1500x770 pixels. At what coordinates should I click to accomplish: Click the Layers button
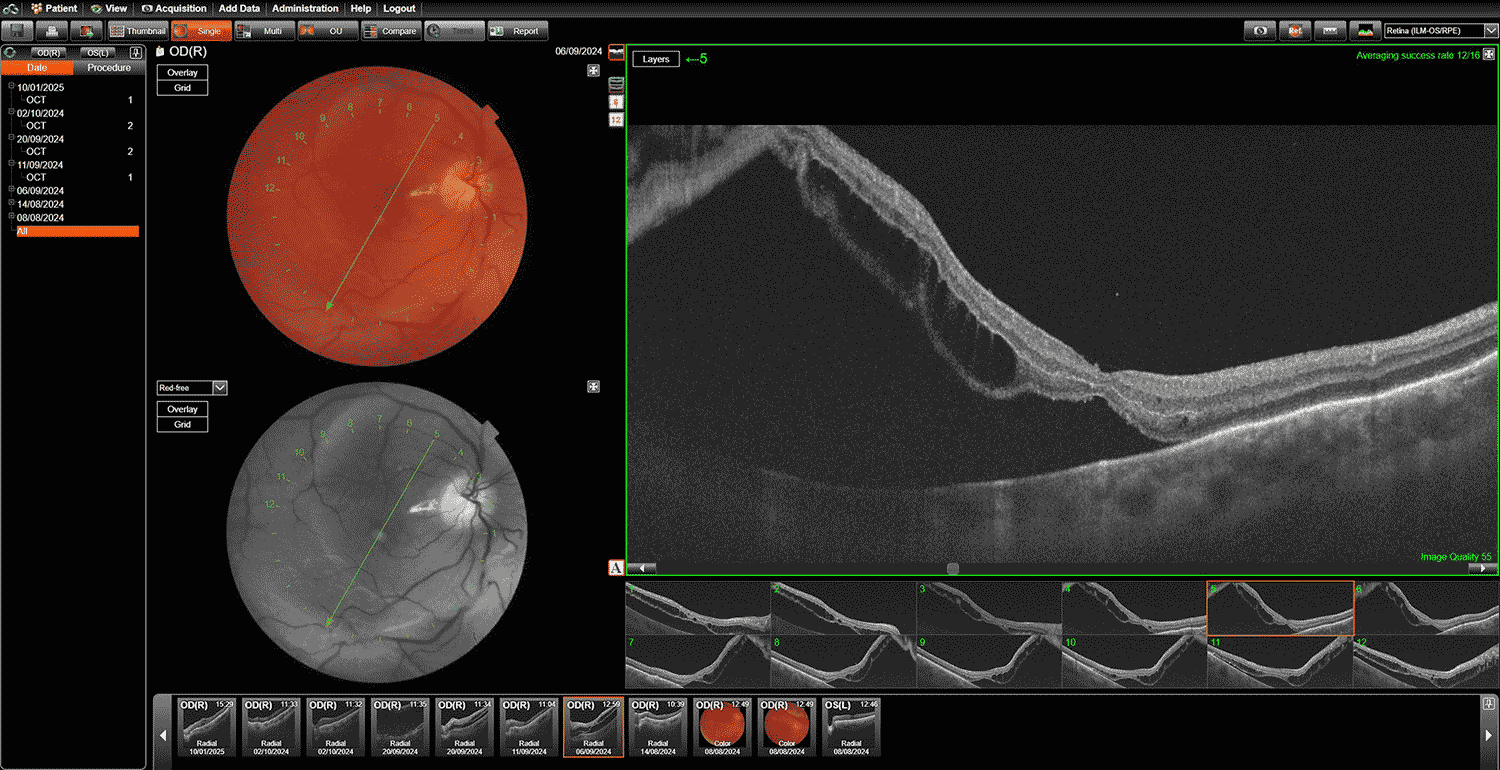coord(656,59)
